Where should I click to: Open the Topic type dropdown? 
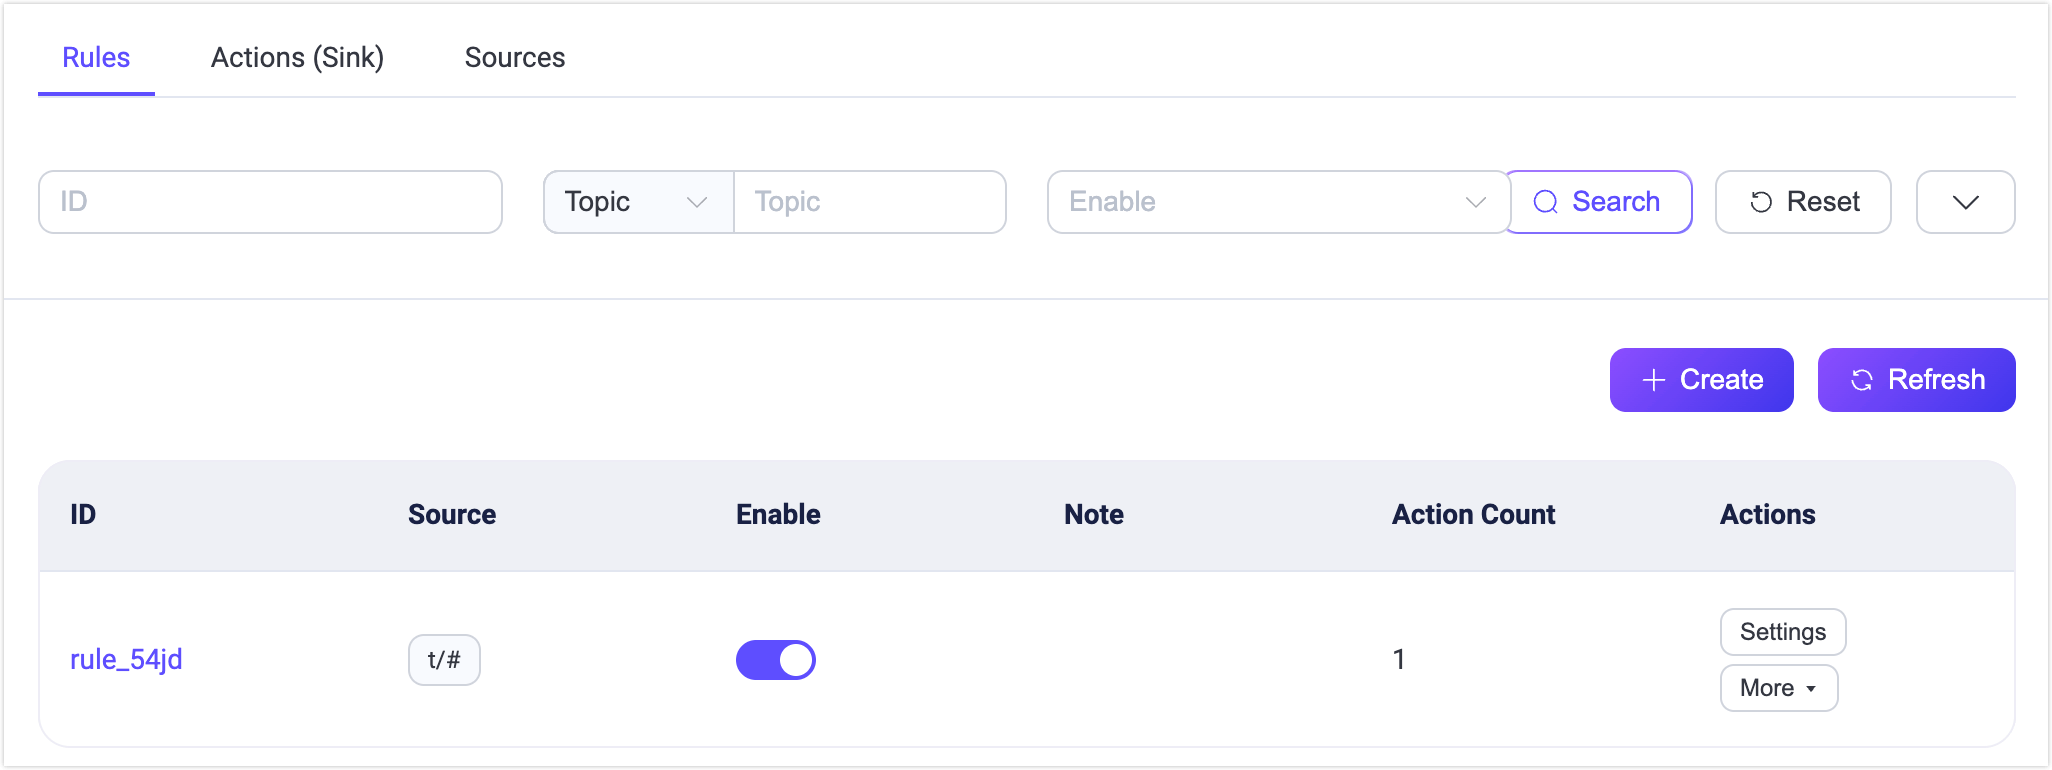pyautogui.click(x=638, y=202)
